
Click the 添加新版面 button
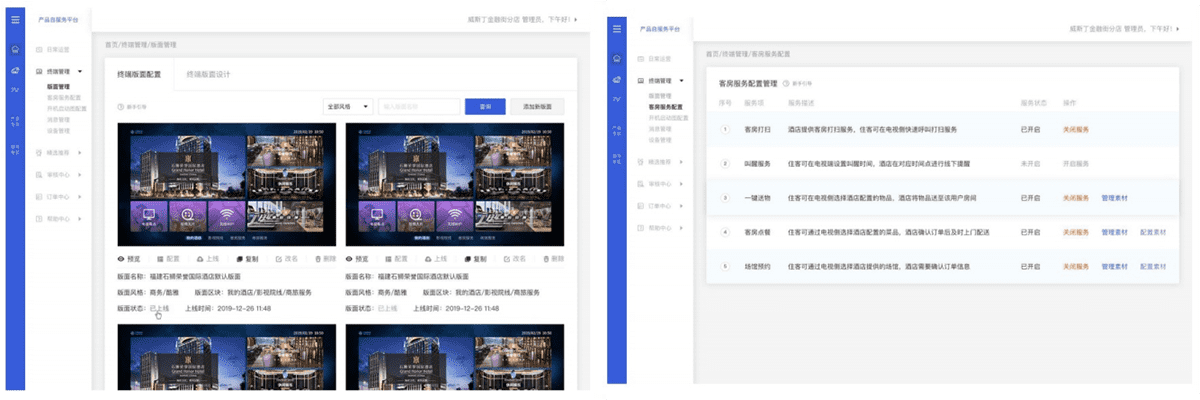537,106
